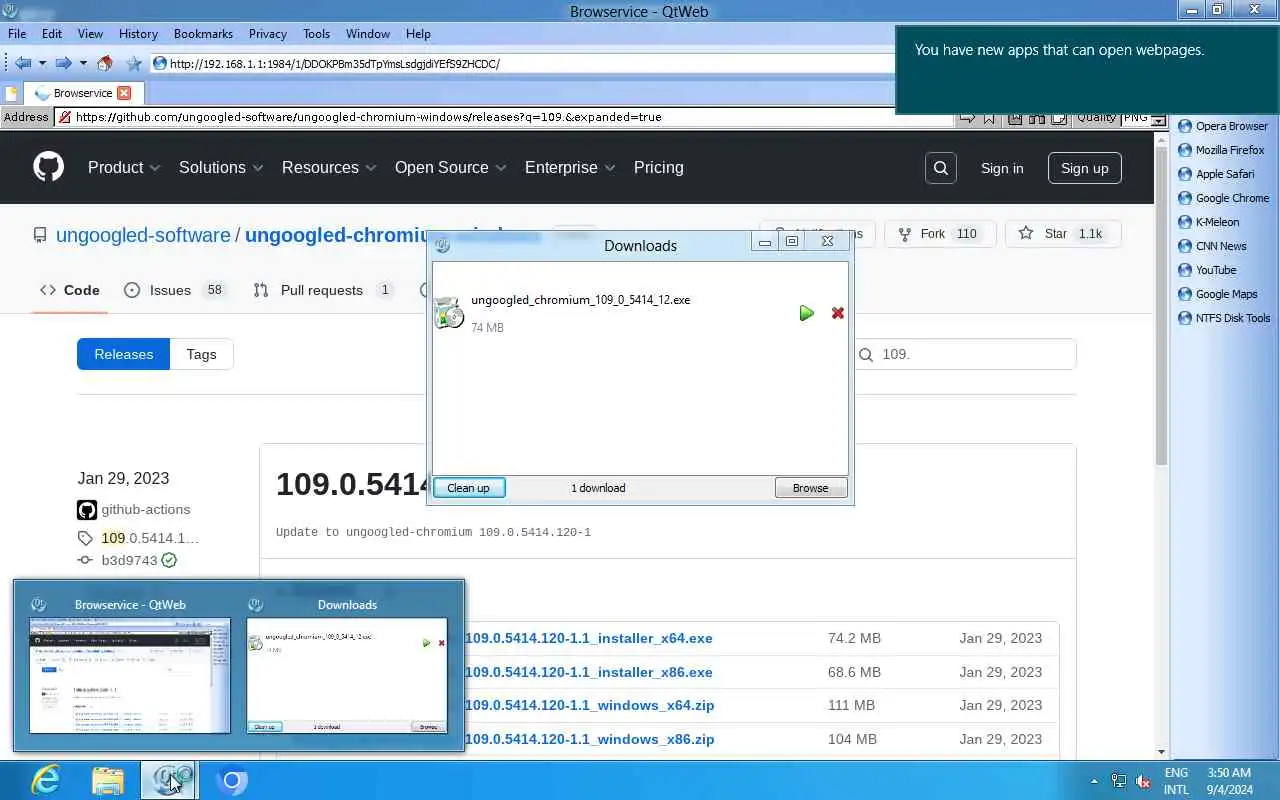Image resolution: width=1280 pixels, height=800 pixels.
Task: Expand the Enterprise menu
Action: pyautogui.click(x=570, y=168)
